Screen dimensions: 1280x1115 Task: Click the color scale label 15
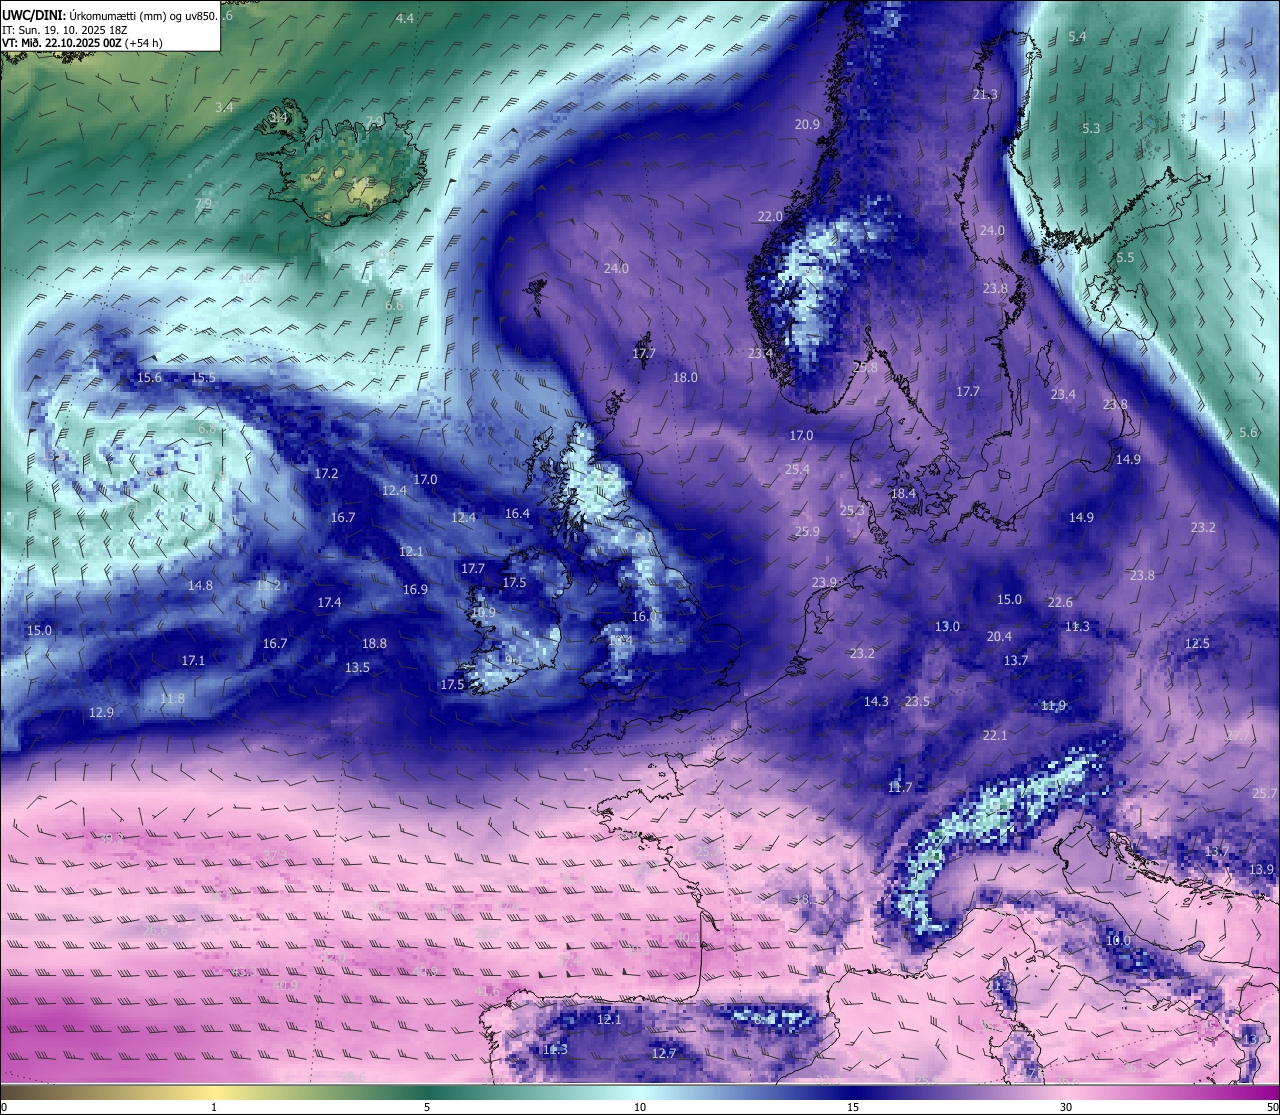point(853,1107)
